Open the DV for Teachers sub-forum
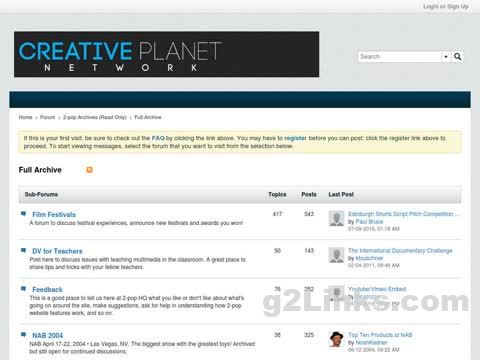Screen dimensions: 480x360 coord(57,251)
